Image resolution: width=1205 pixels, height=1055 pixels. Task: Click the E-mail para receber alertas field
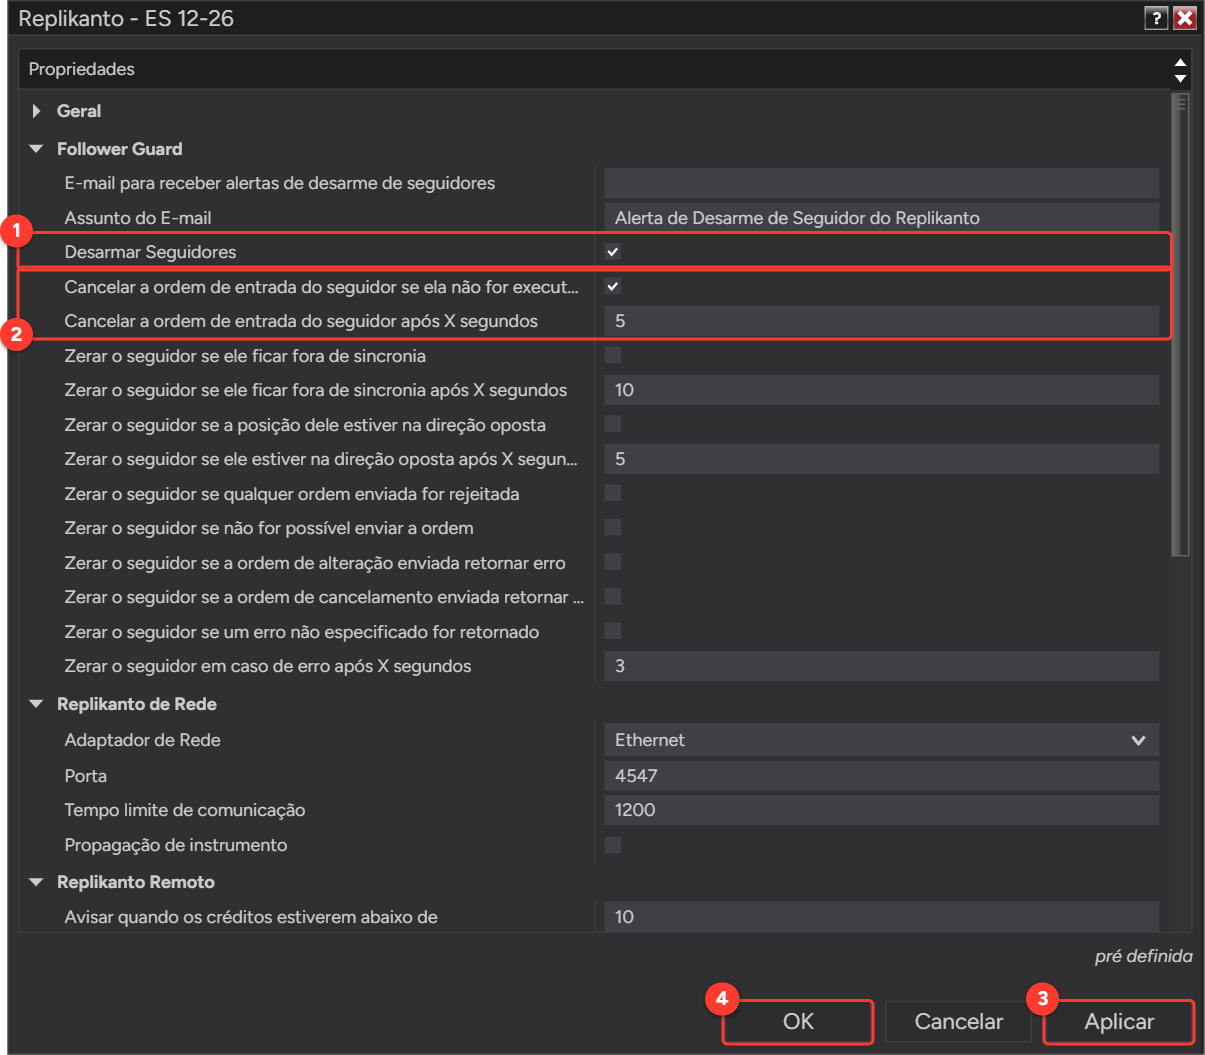pos(881,183)
